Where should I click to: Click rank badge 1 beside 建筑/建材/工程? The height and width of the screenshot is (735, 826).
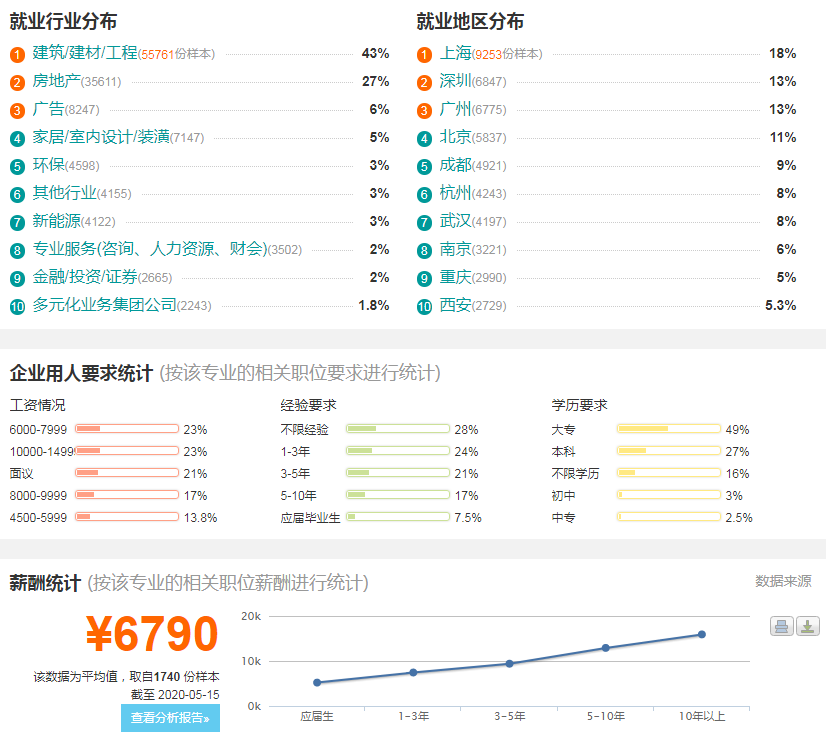[17, 54]
